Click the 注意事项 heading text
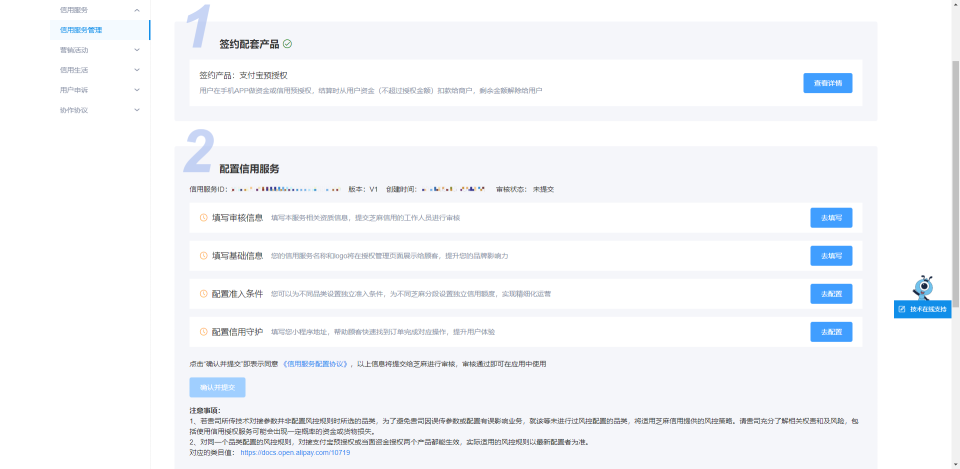 pyautogui.click(x=205, y=410)
